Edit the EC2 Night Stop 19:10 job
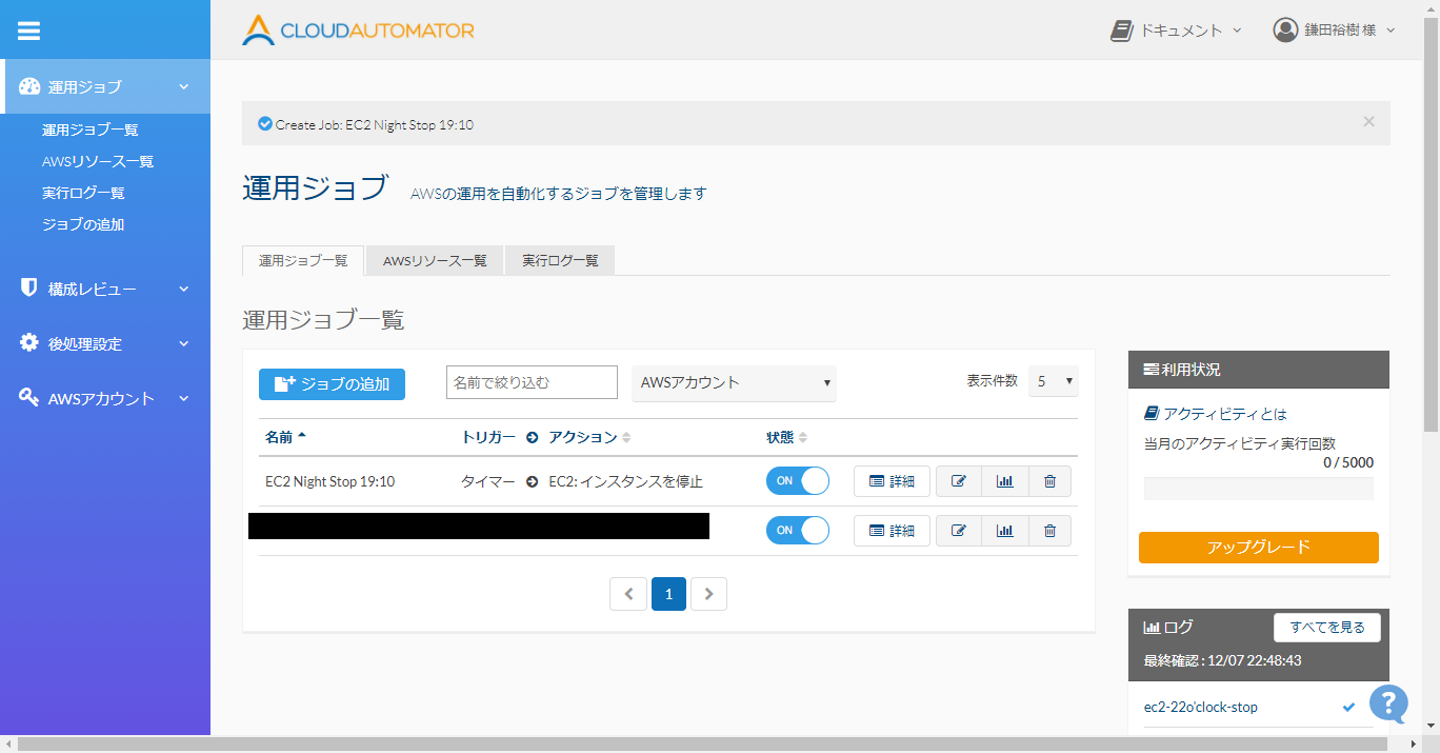Image resolution: width=1440 pixels, height=753 pixels. tap(959, 481)
